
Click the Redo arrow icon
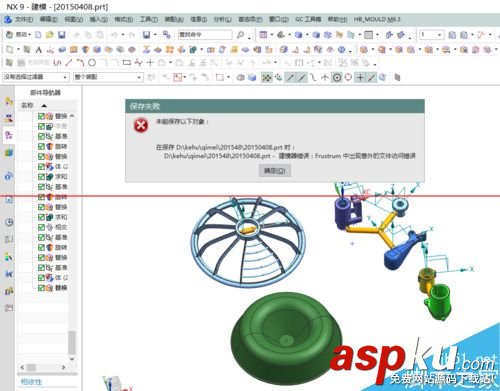(132, 35)
